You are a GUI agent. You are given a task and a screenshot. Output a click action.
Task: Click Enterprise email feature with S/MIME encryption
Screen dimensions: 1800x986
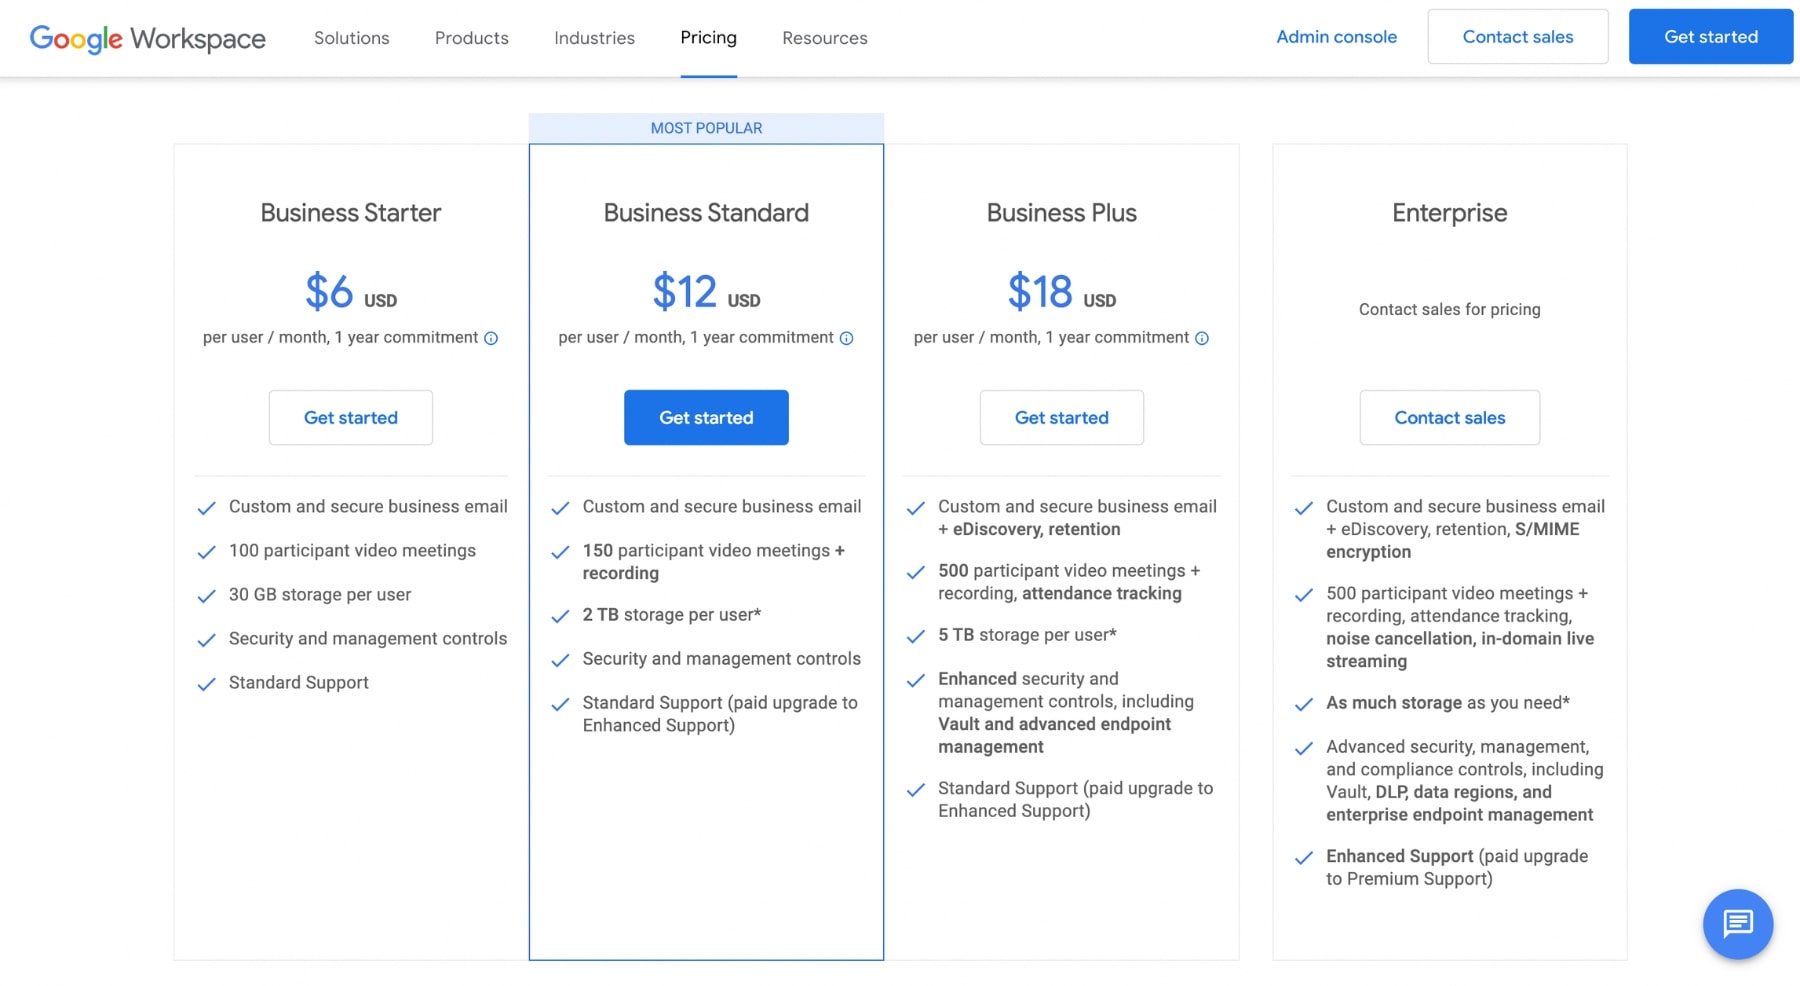(1465, 529)
